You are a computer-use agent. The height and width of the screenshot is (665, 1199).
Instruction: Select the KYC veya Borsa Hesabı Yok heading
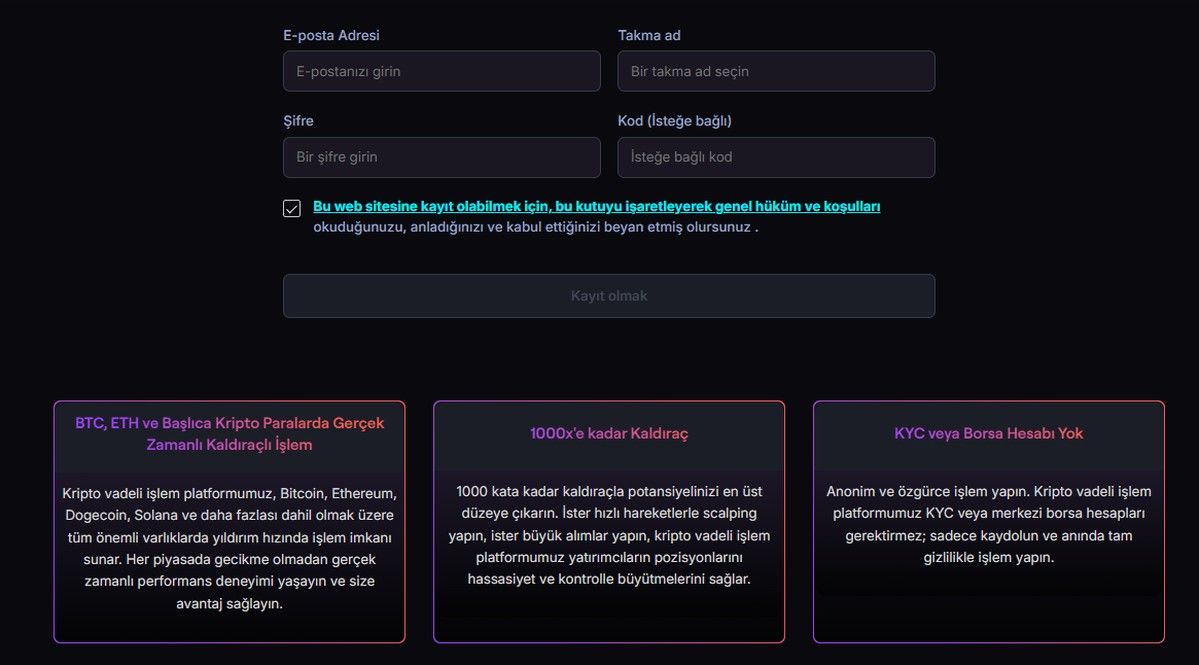pos(988,432)
